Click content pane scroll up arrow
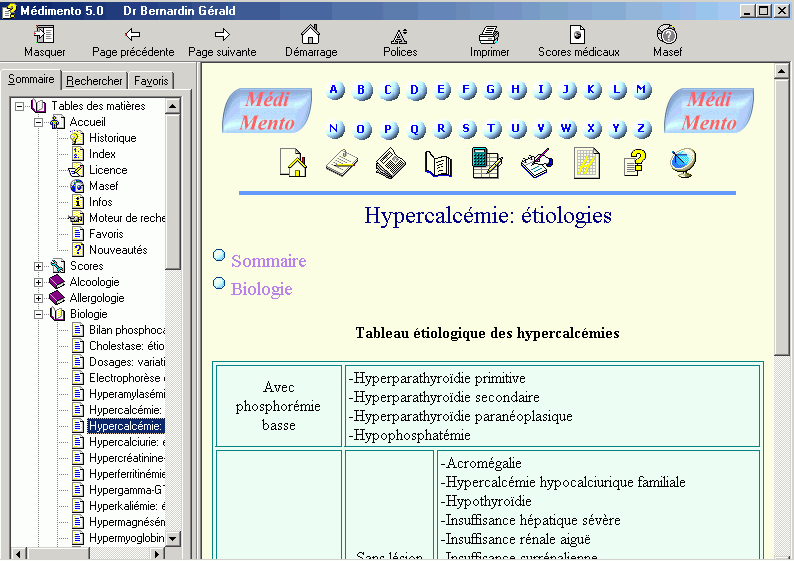The width and height of the screenshot is (794, 561). [x=781, y=71]
